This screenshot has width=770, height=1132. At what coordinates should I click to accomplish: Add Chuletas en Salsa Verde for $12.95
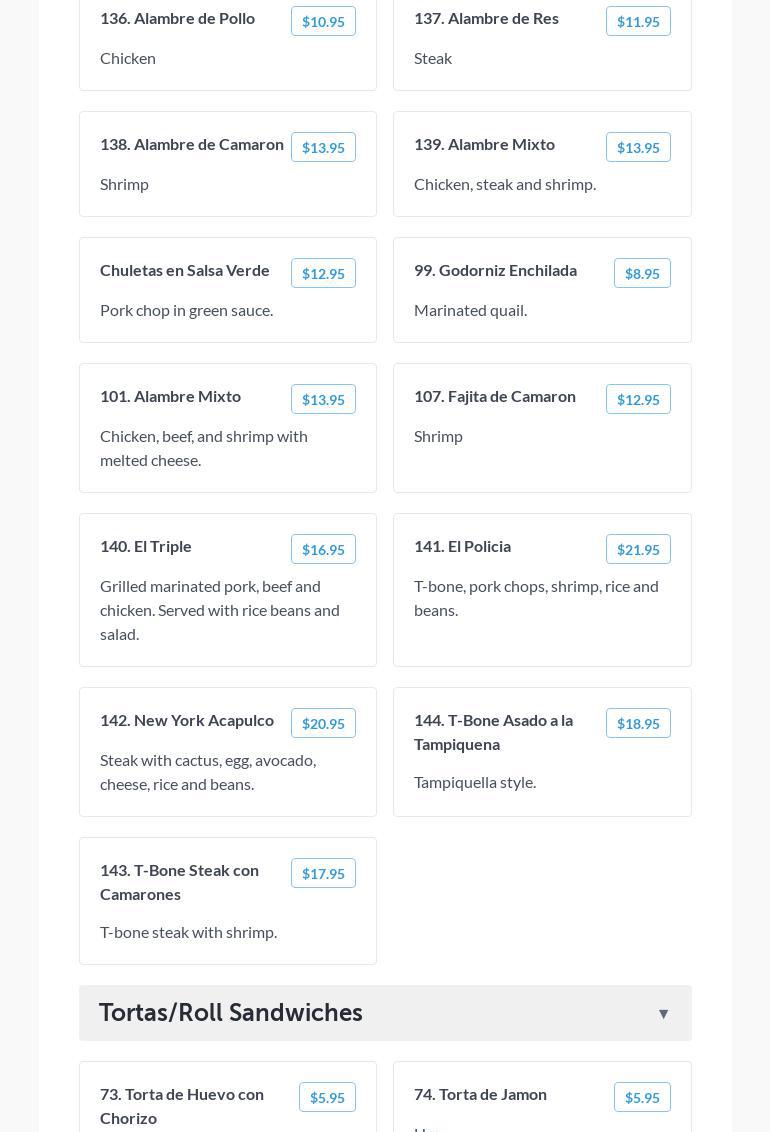323,274
